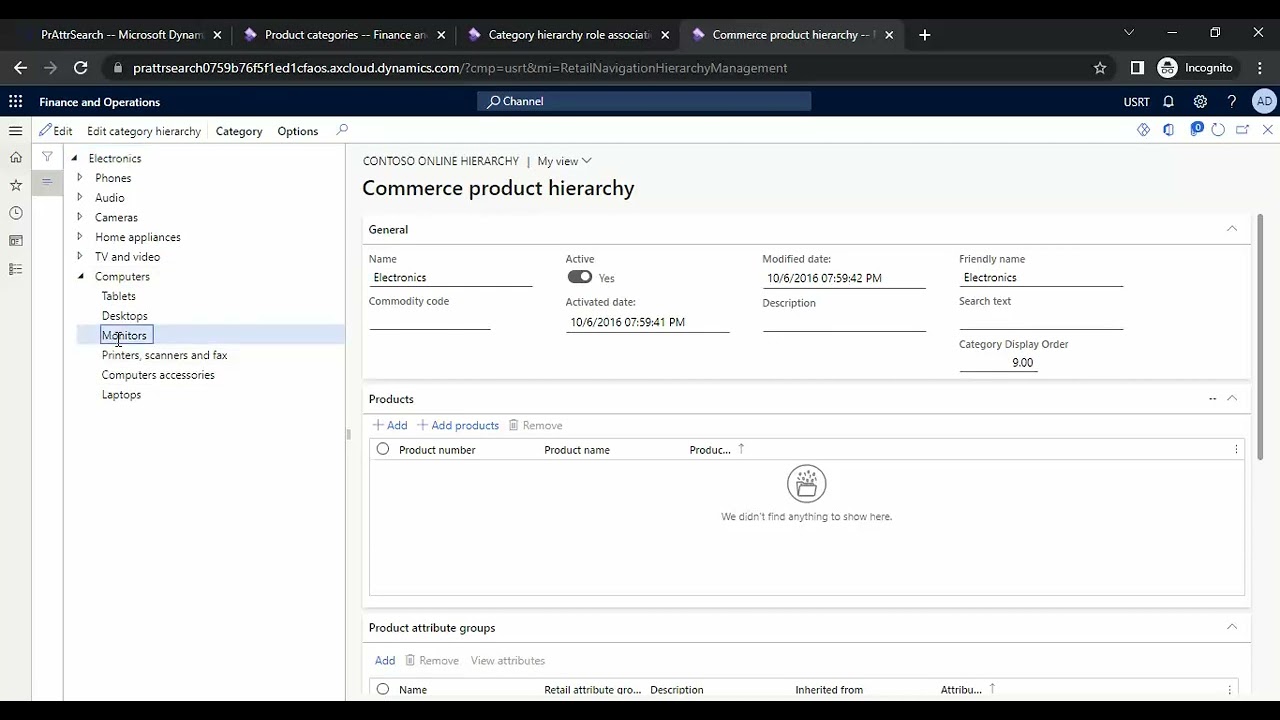This screenshot has width=1280, height=720.
Task: Open the Edit category hierarchy menu
Action: pyautogui.click(x=144, y=131)
